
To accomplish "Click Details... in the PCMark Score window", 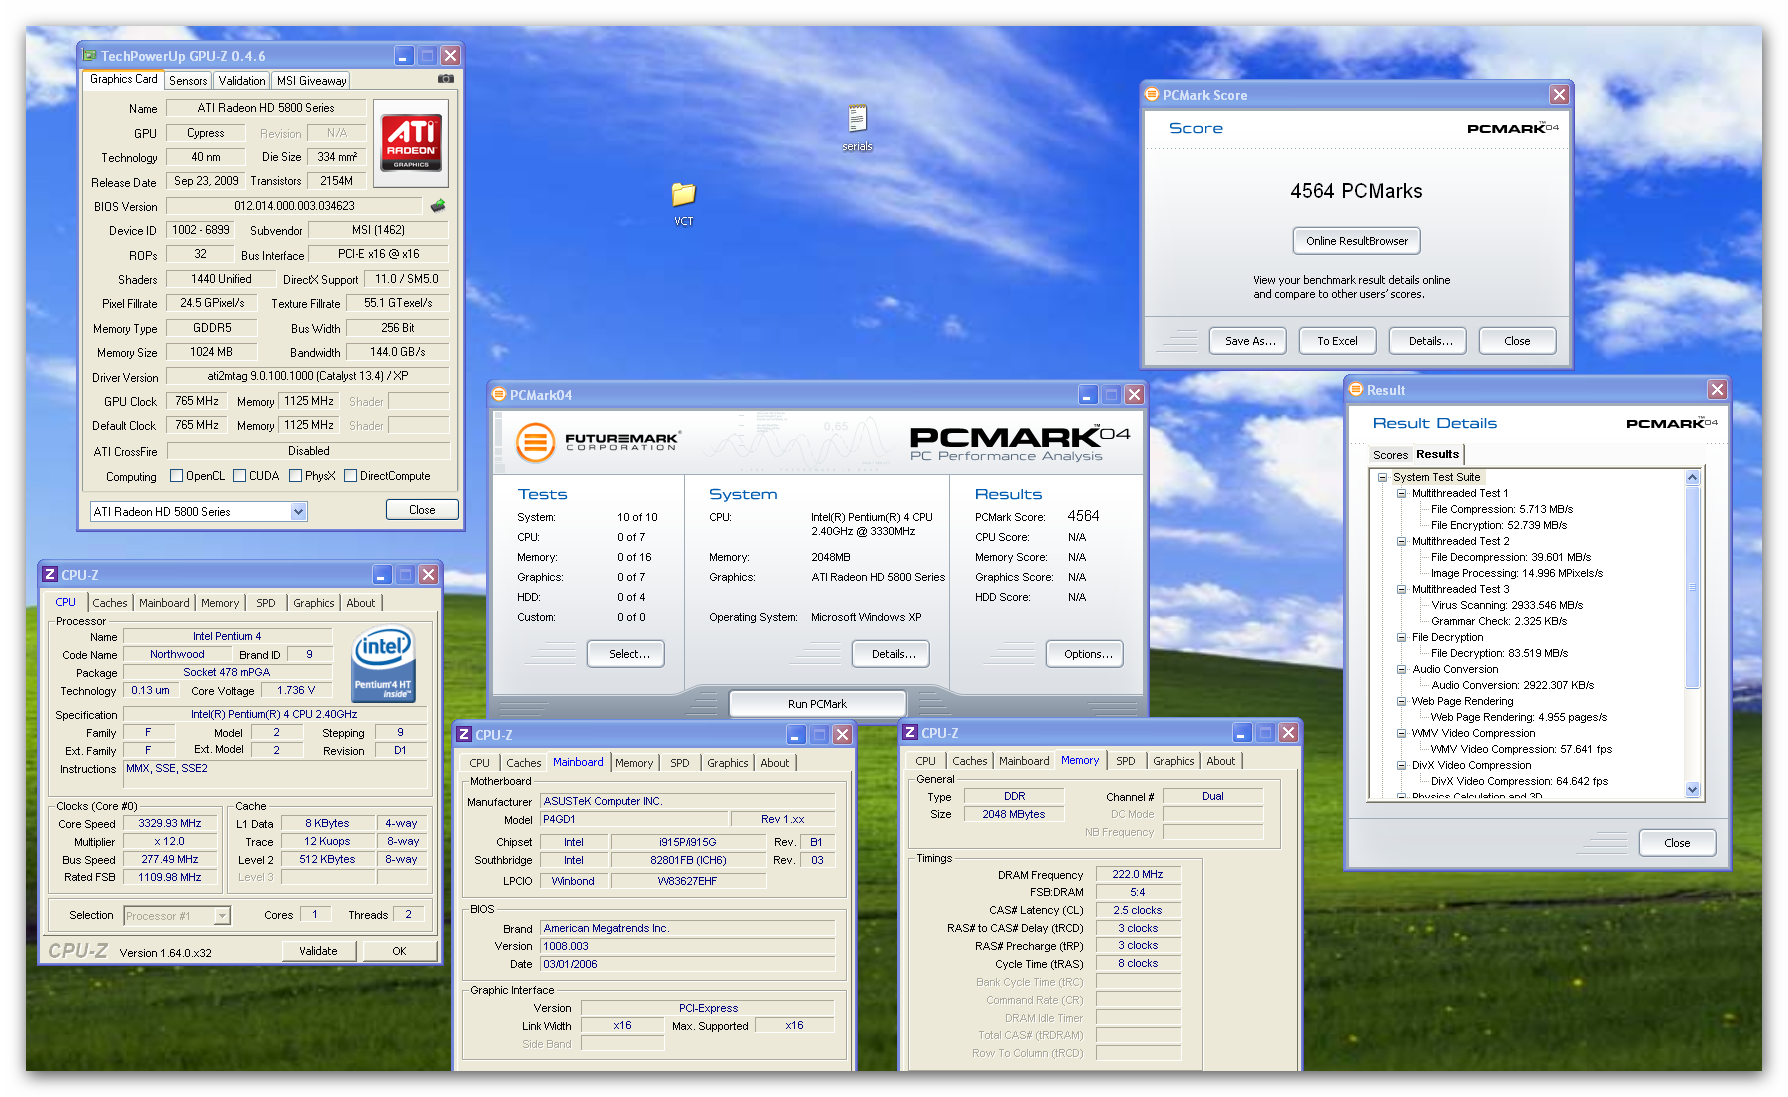I will point(1430,341).
